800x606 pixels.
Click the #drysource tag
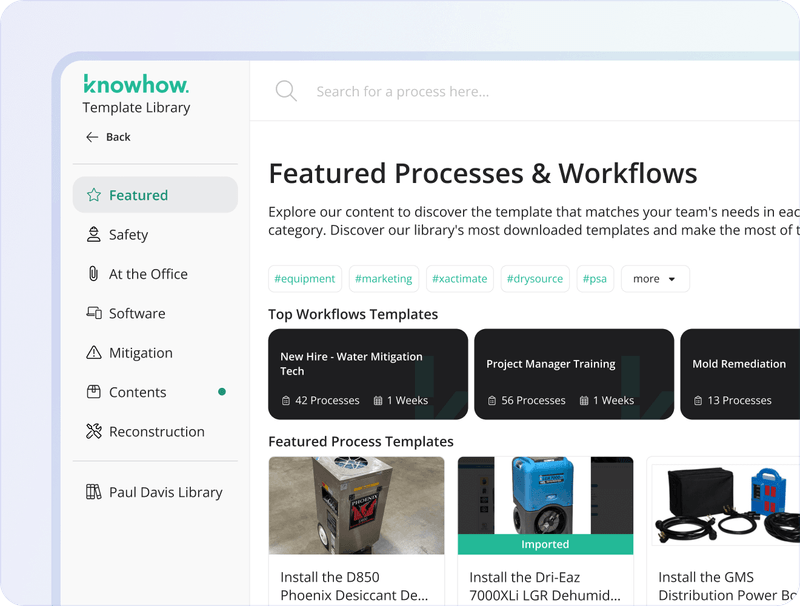click(x=535, y=279)
